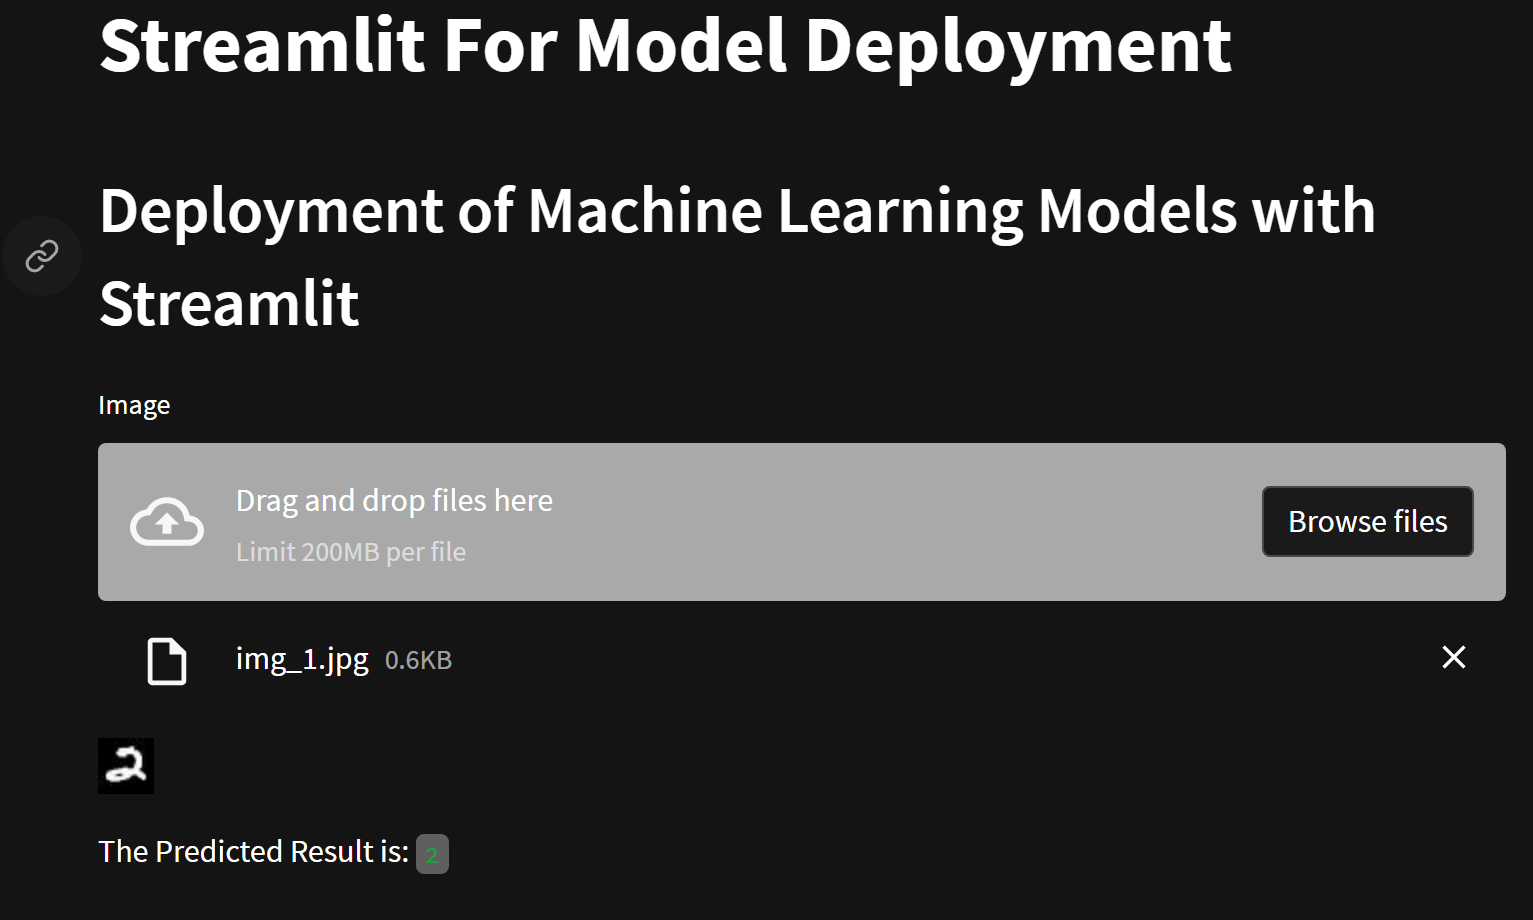Select the handwritten digit image preview
The width and height of the screenshot is (1533, 920).
pos(126,766)
